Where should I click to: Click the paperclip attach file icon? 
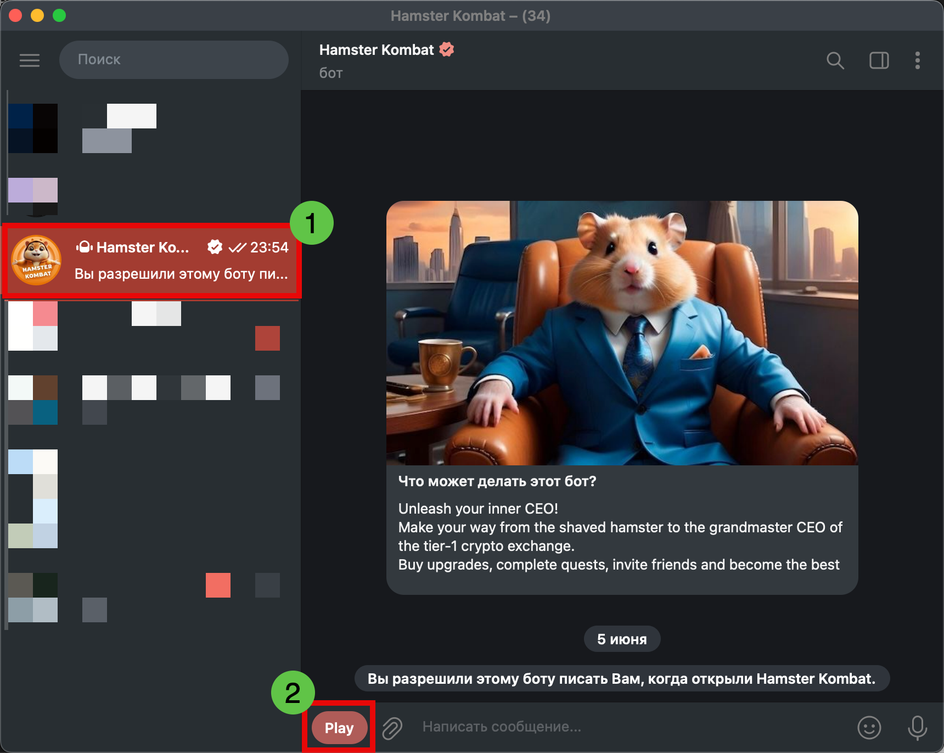392,727
